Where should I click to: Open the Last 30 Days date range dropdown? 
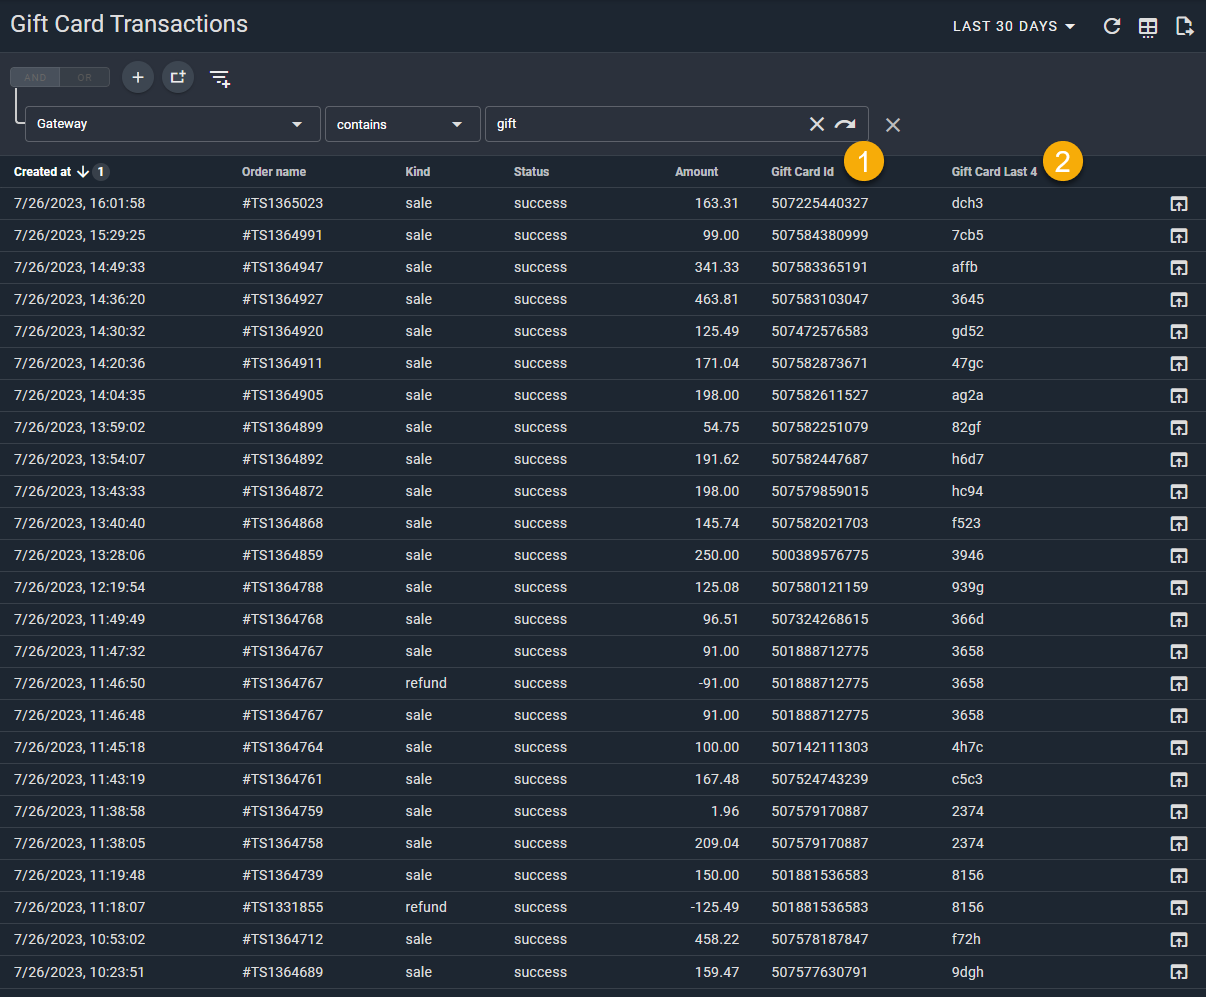tap(1014, 27)
